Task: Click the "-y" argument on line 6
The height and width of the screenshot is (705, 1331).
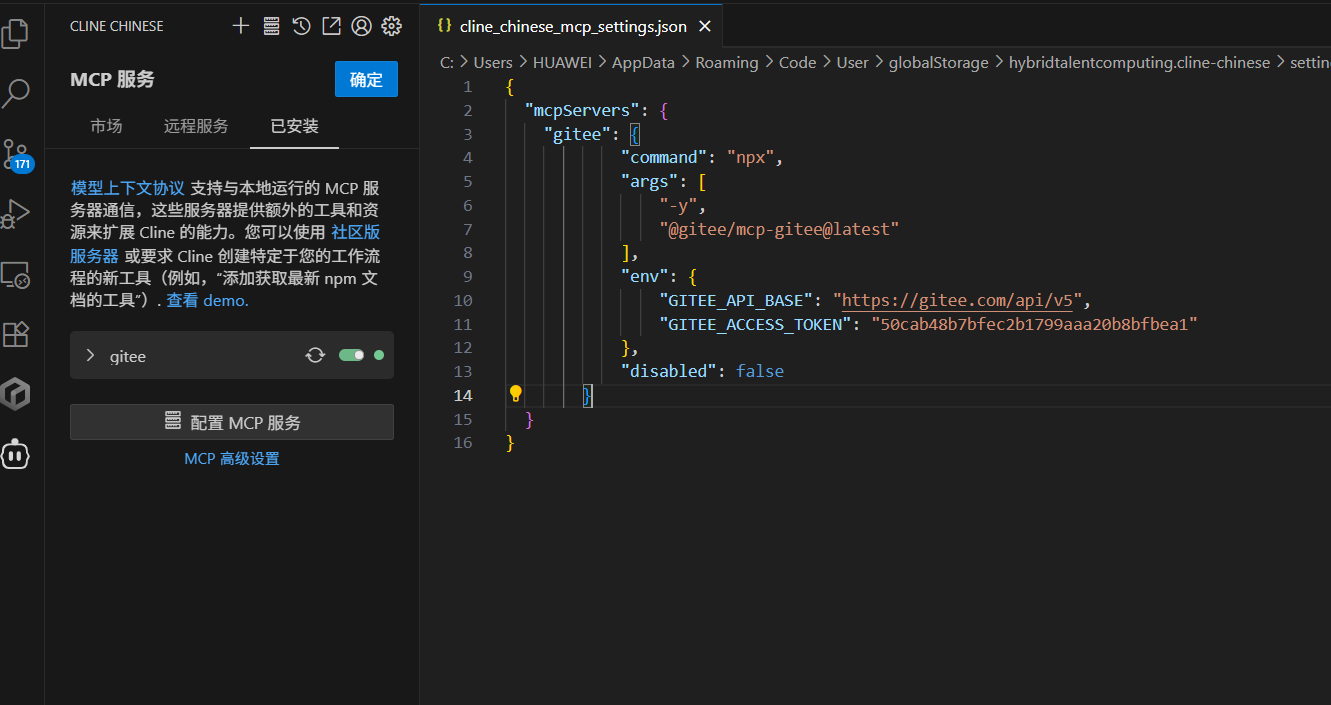Action: click(x=678, y=205)
